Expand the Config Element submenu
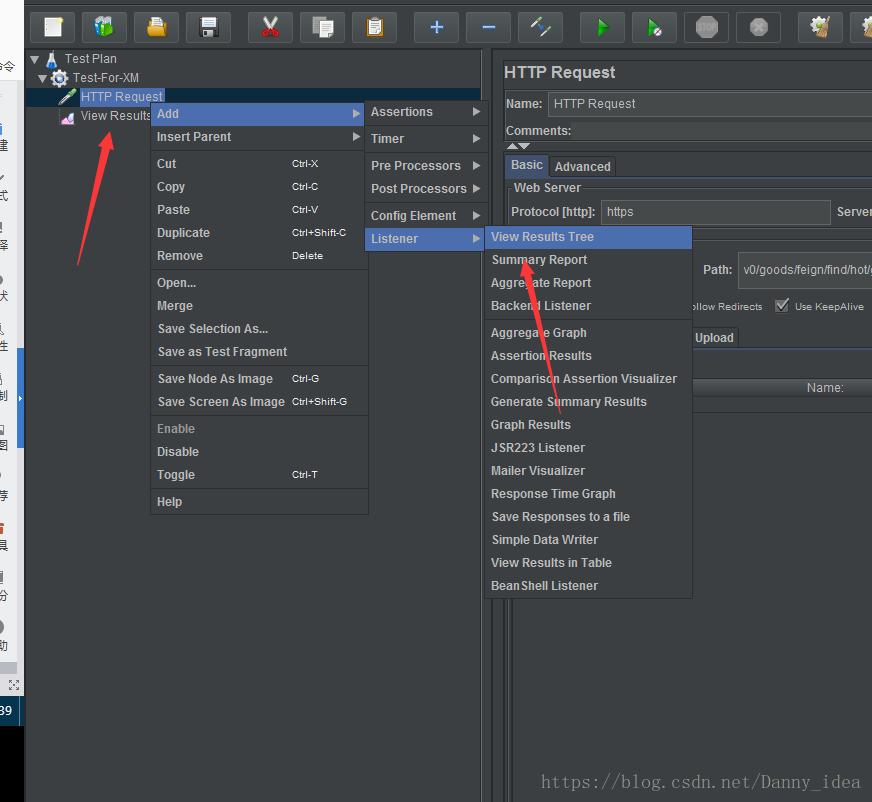Viewport: 872px width, 802px height. (x=426, y=216)
